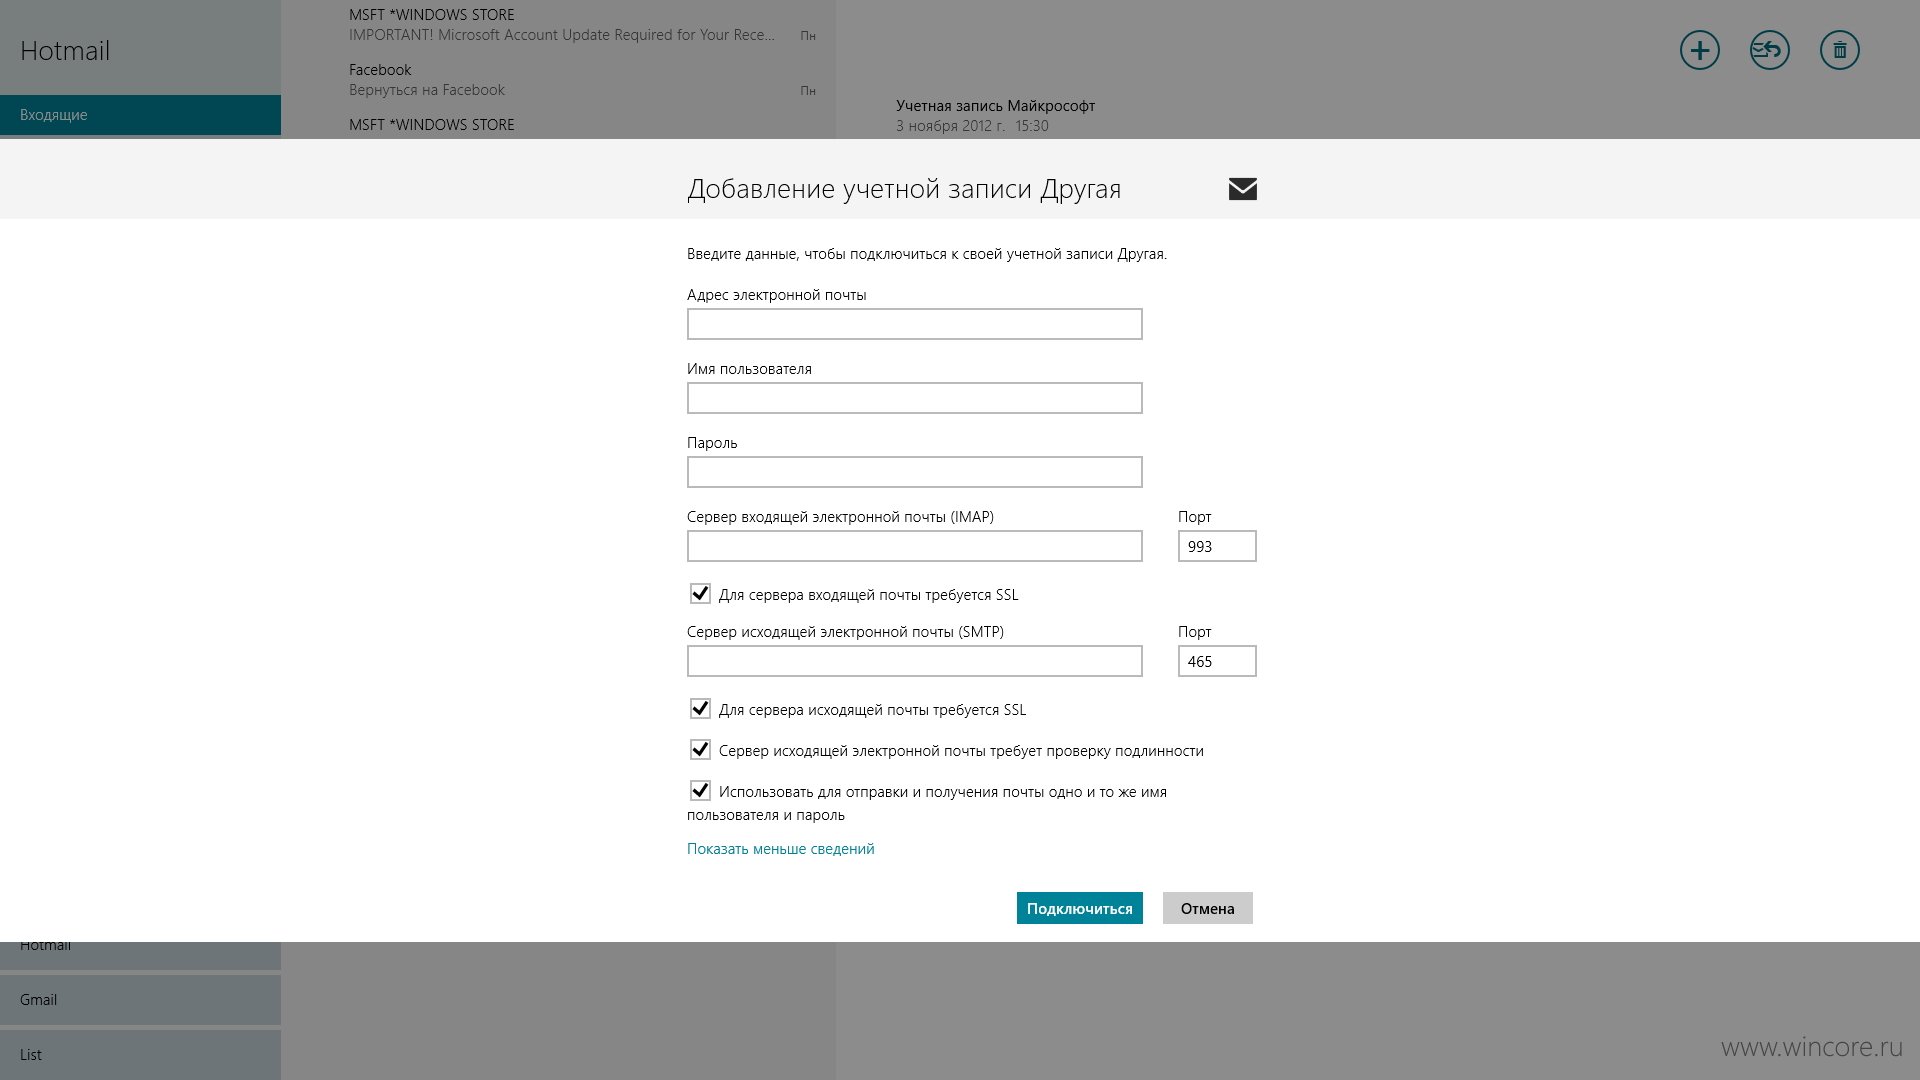The width and height of the screenshot is (1920, 1080).
Task: Uncheck outgoing server requires authentication checkbox
Action: click(700, 750)
